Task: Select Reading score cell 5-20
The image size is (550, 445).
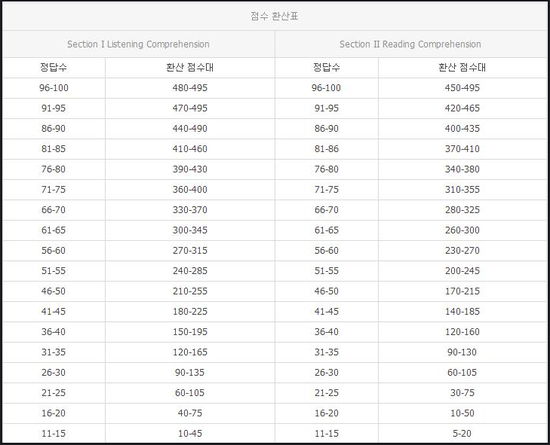Action: [462, 433]
